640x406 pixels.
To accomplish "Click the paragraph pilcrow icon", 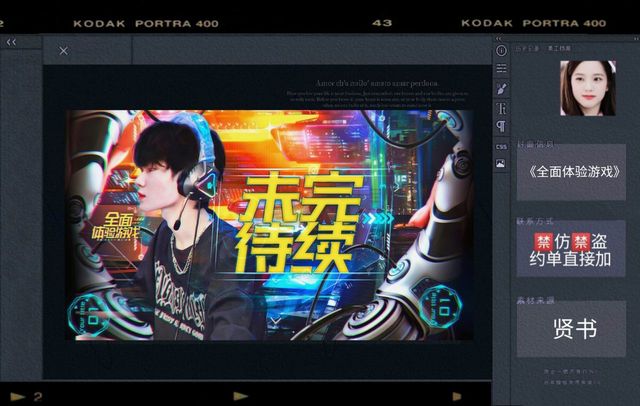I will click(x=501, y=126).
